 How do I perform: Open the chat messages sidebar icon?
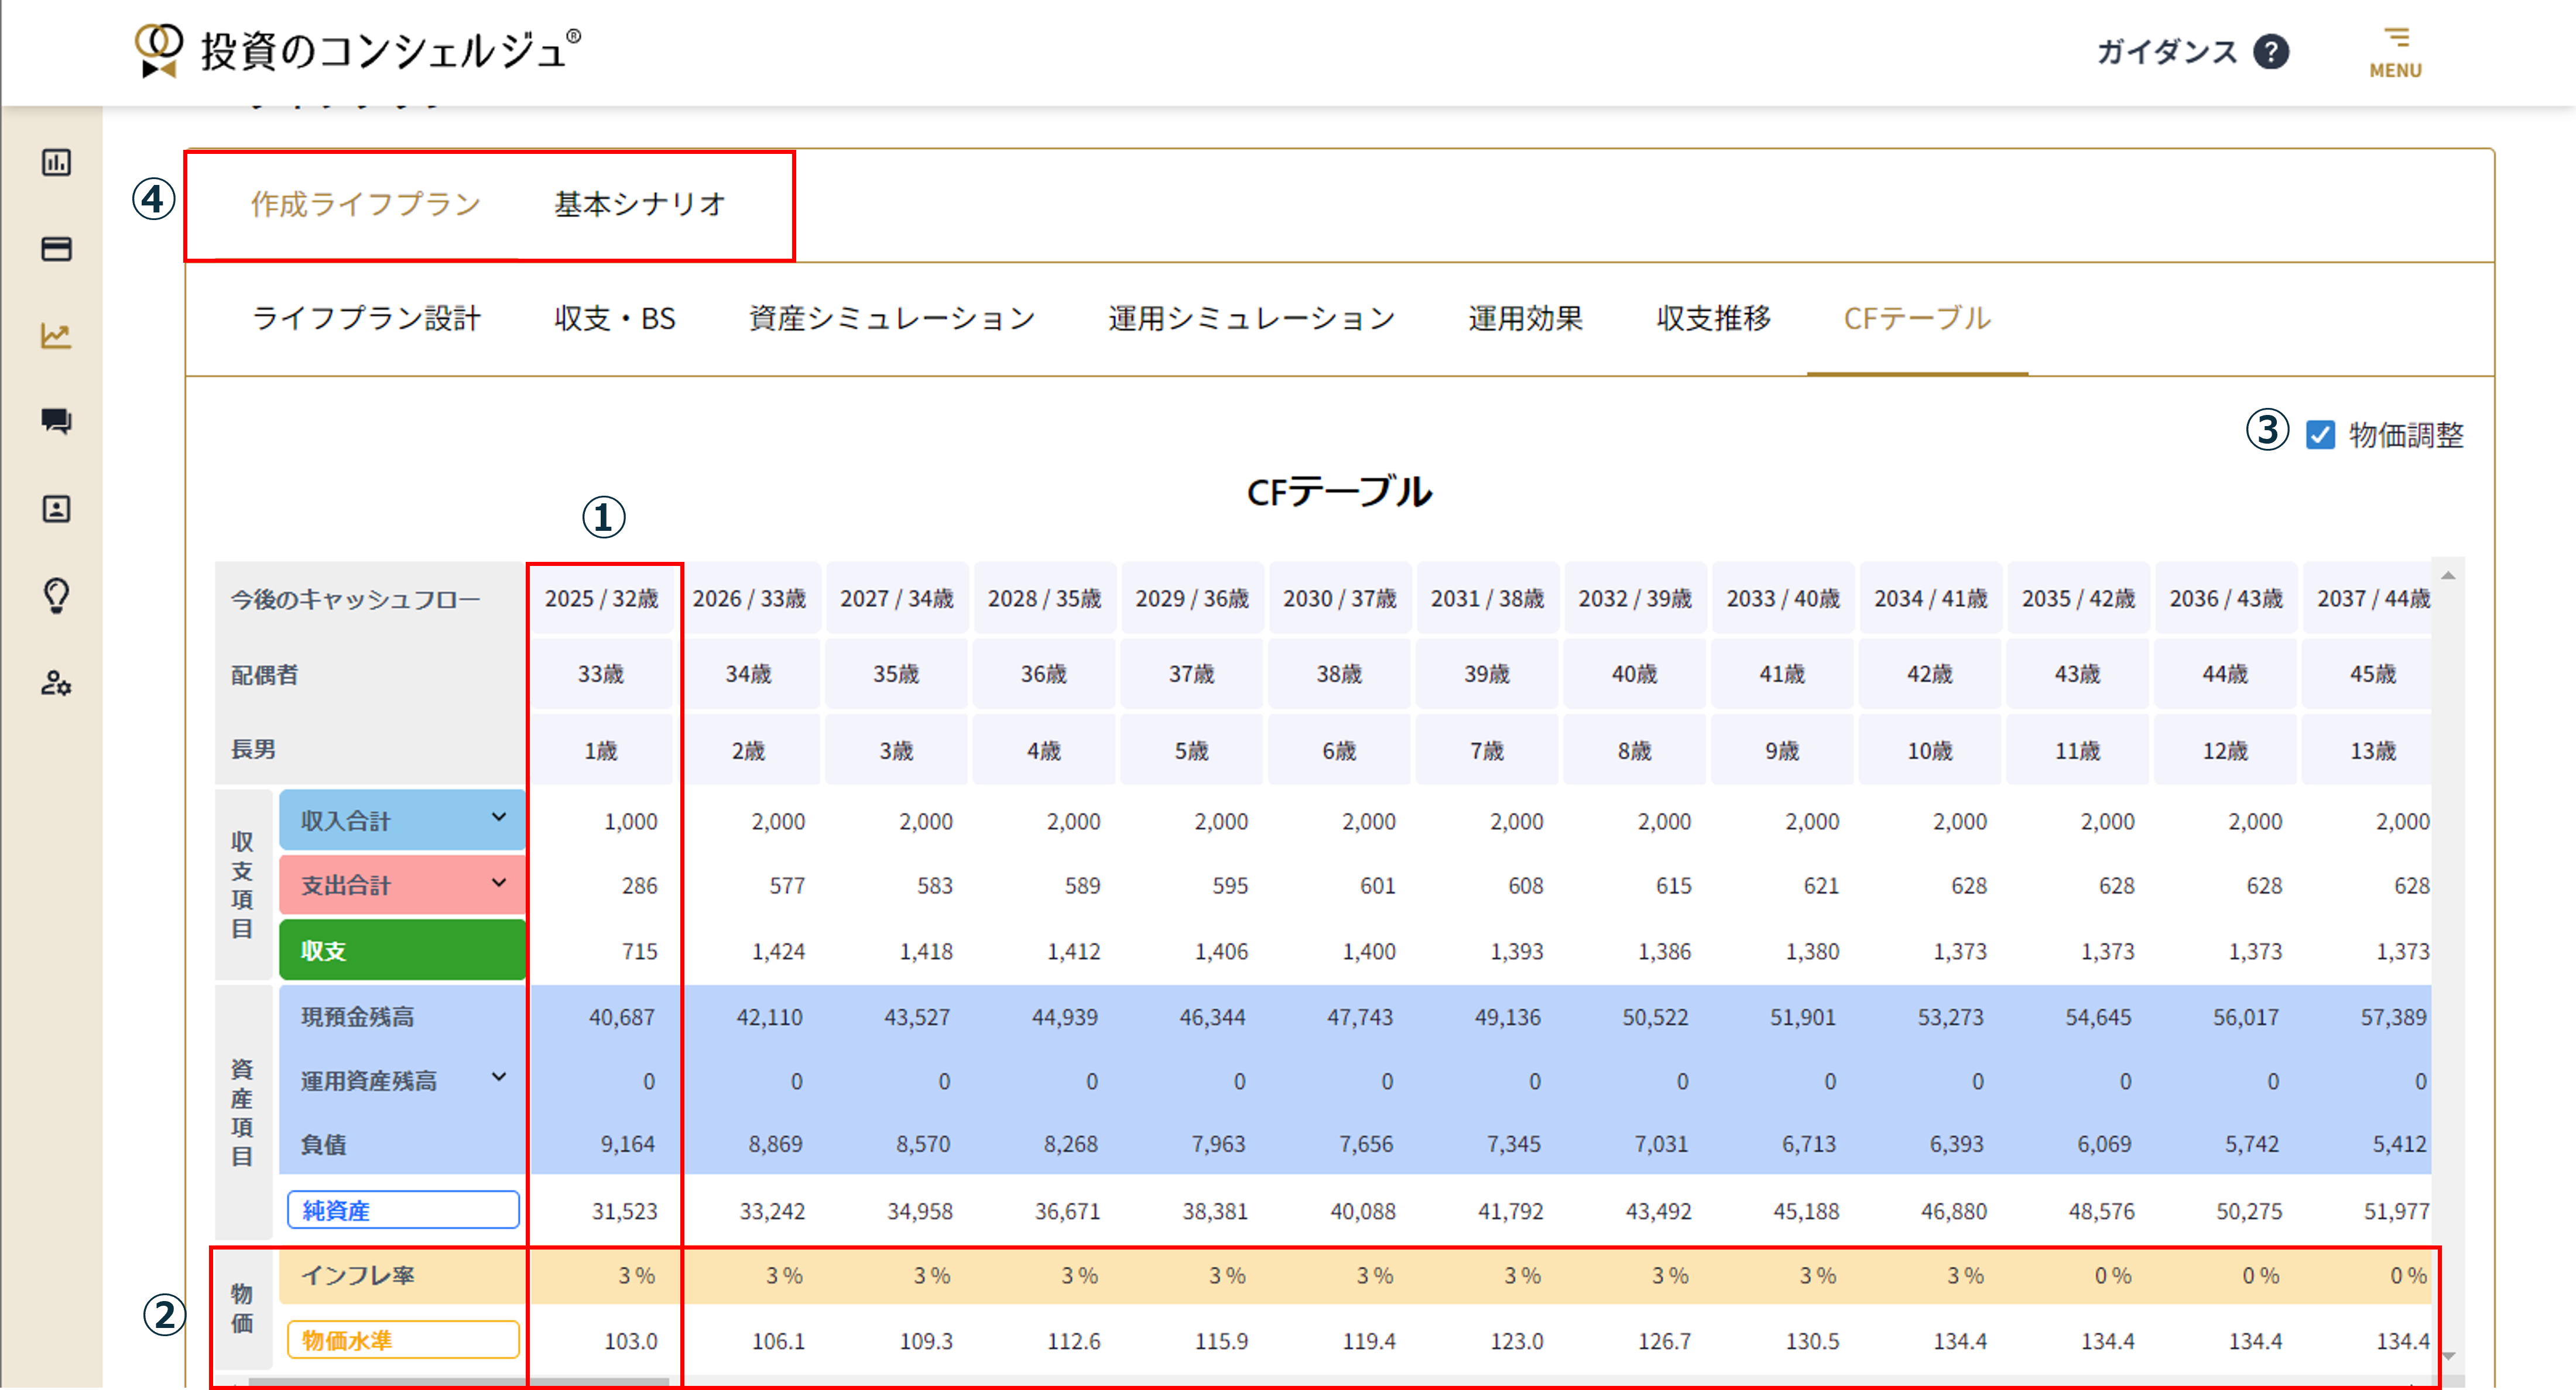[x=56, y=421]
